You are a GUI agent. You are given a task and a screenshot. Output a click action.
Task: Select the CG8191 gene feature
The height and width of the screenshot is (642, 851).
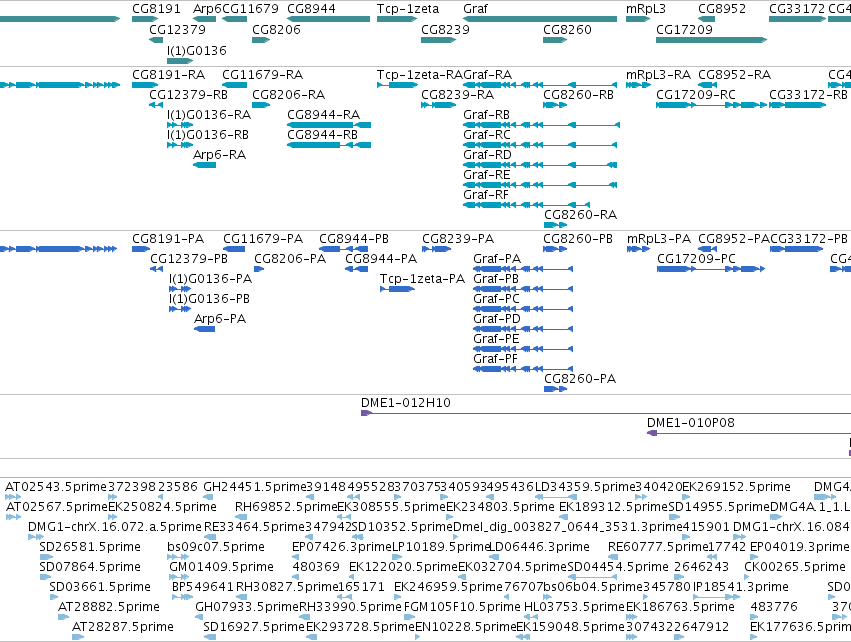click(144, 19)
